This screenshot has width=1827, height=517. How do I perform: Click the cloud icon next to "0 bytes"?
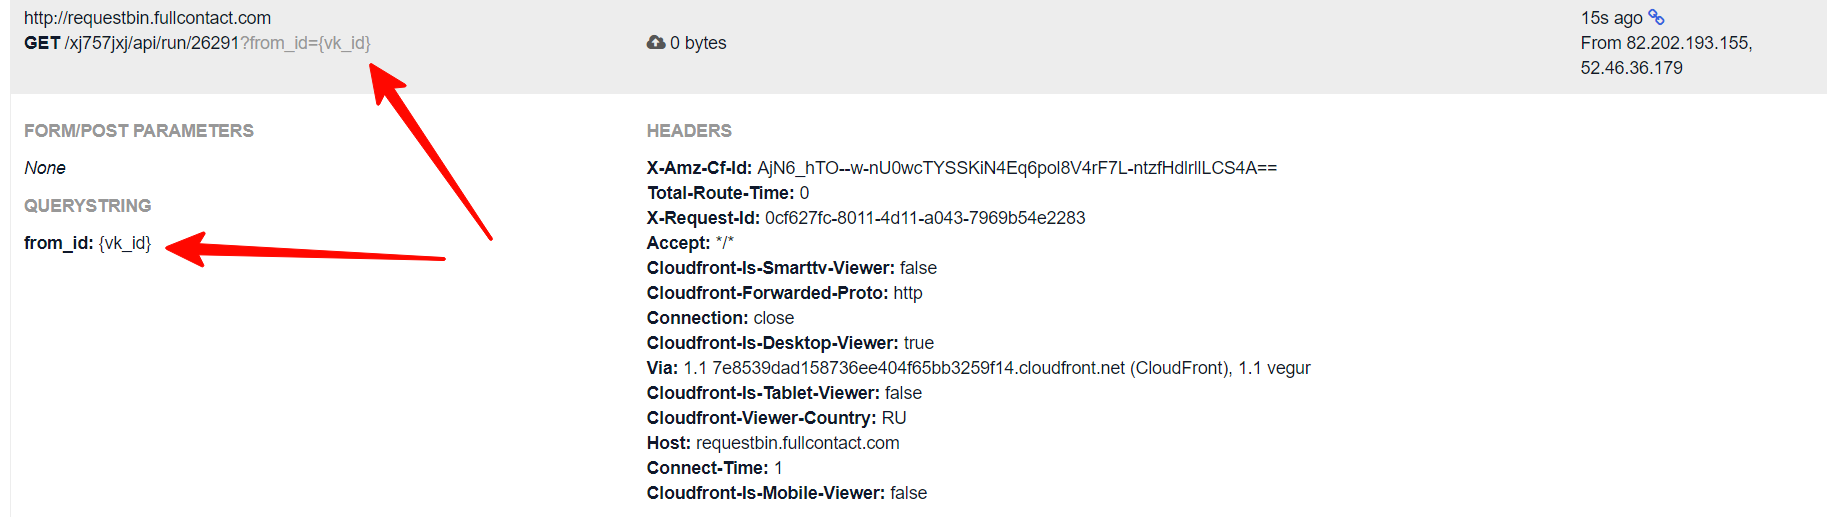pyautogui.click(x=656, y=42)
